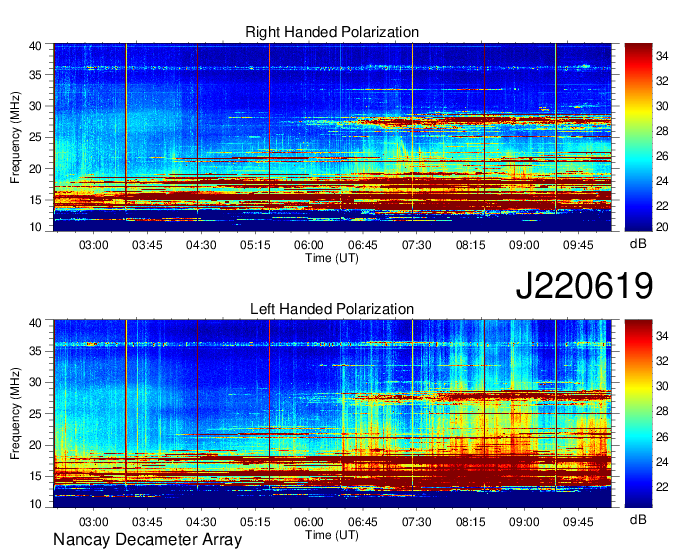Screen dimensions: 680x552
Task: Click the 03:00 tick under Right Handed plot
Action: click(x=93, y=245)
